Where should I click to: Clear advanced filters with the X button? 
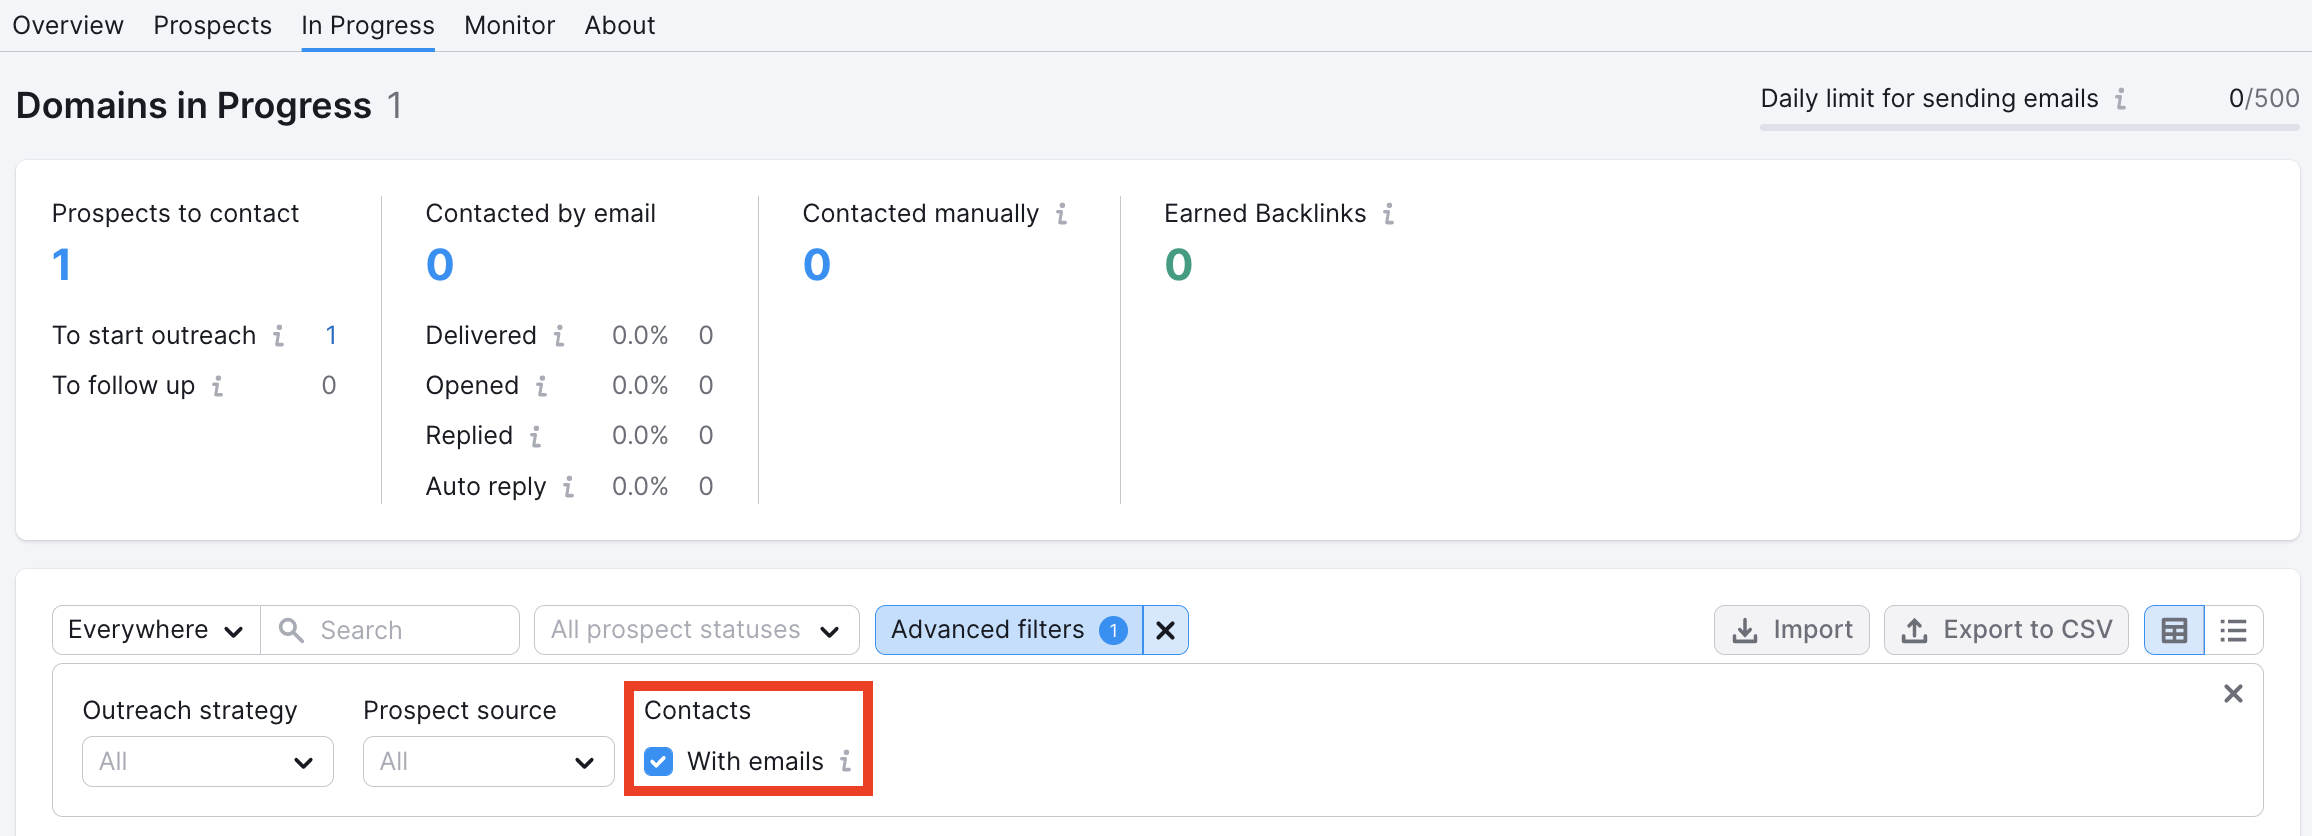[1165, 630]
